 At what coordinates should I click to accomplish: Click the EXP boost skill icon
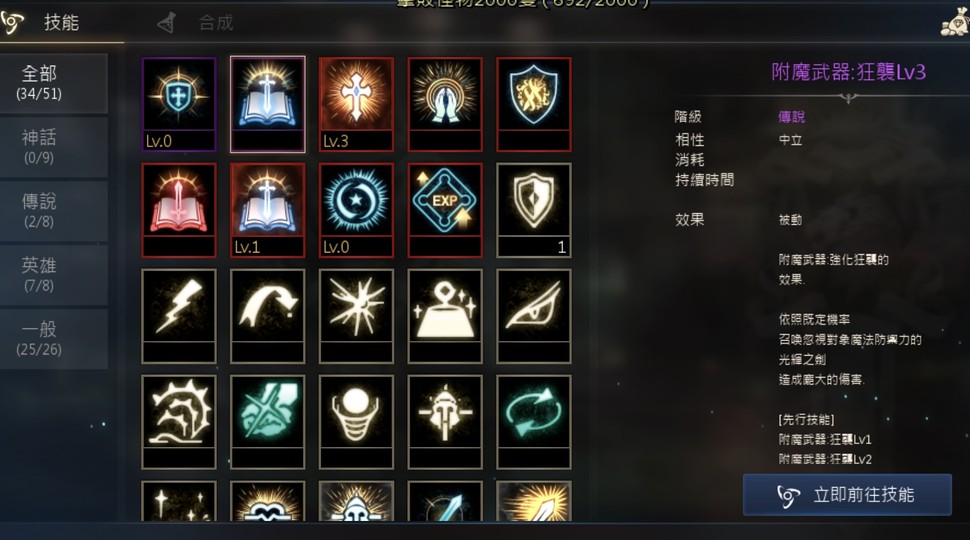click(445, 210)
